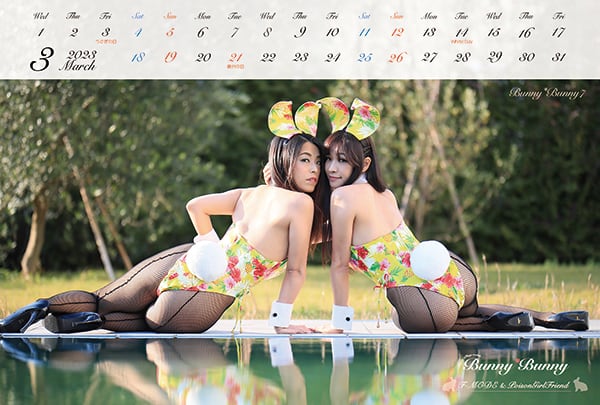Select date 8 in the calendar
The image size is (600, 405).
click(x=267, y=32)
